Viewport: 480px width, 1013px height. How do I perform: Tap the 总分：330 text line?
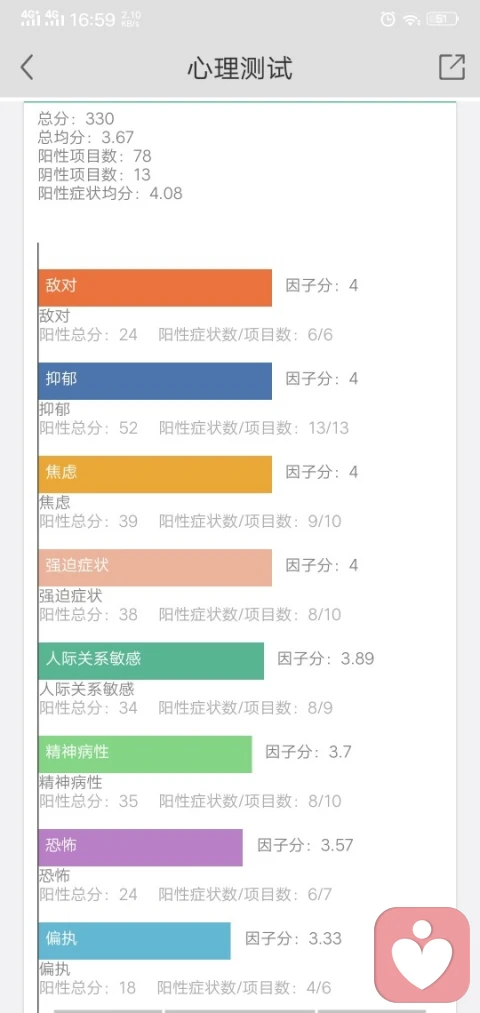[76, 119]
